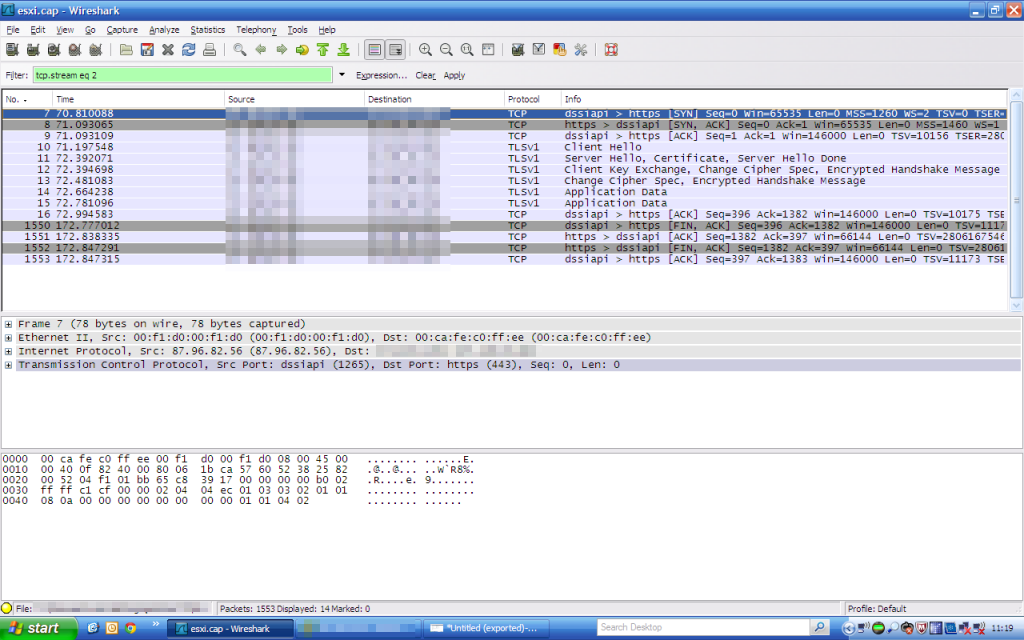Reload the capture file
The image size is (1024, 640).
coord(189,50)
